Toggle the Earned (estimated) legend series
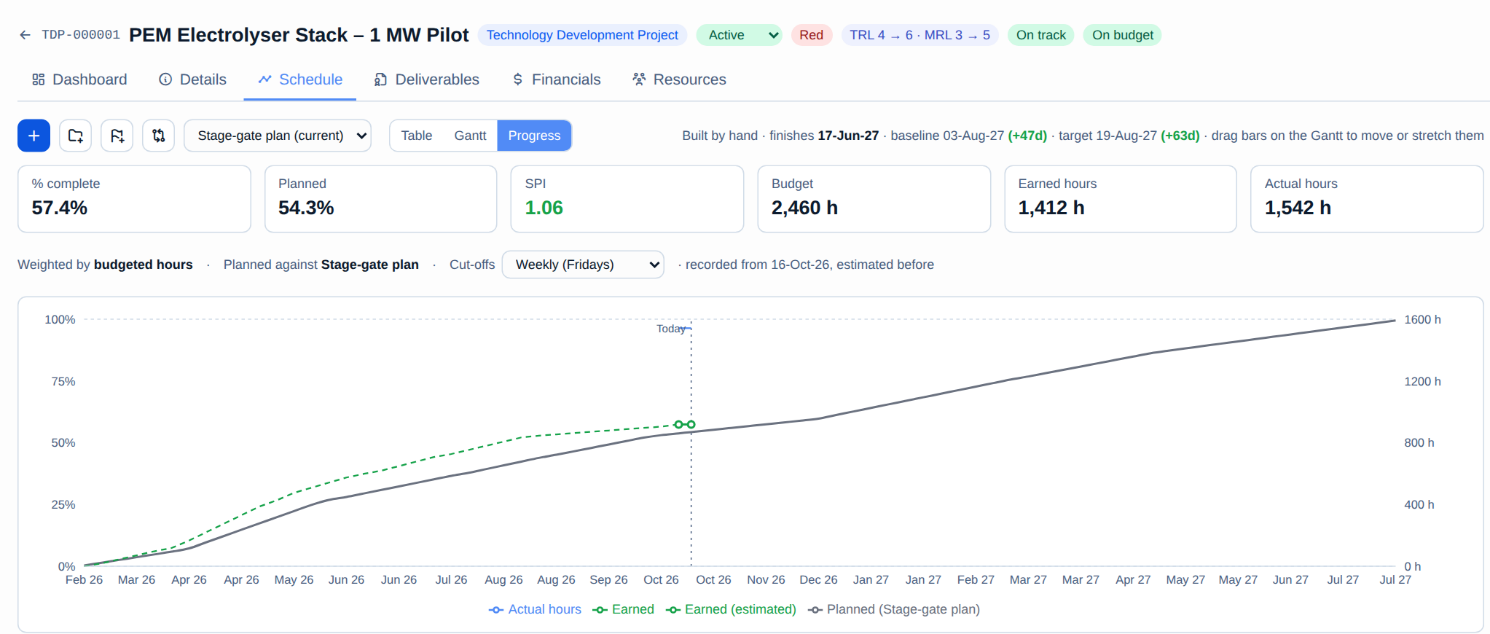Image resolution: width=1490 pixels, height=634 pixels. 731,609
